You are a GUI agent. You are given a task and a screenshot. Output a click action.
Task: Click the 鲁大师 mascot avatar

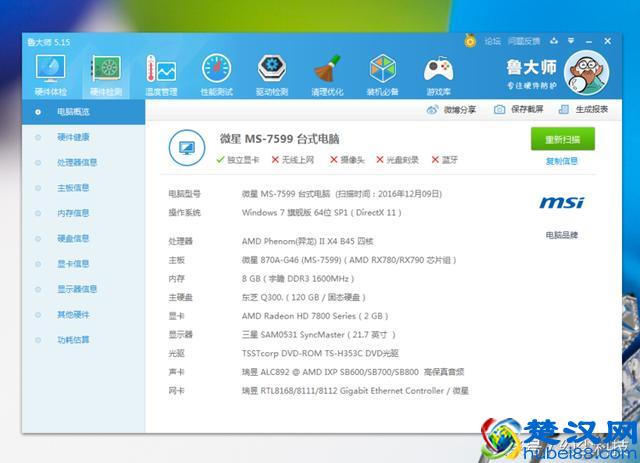[586, 73]
